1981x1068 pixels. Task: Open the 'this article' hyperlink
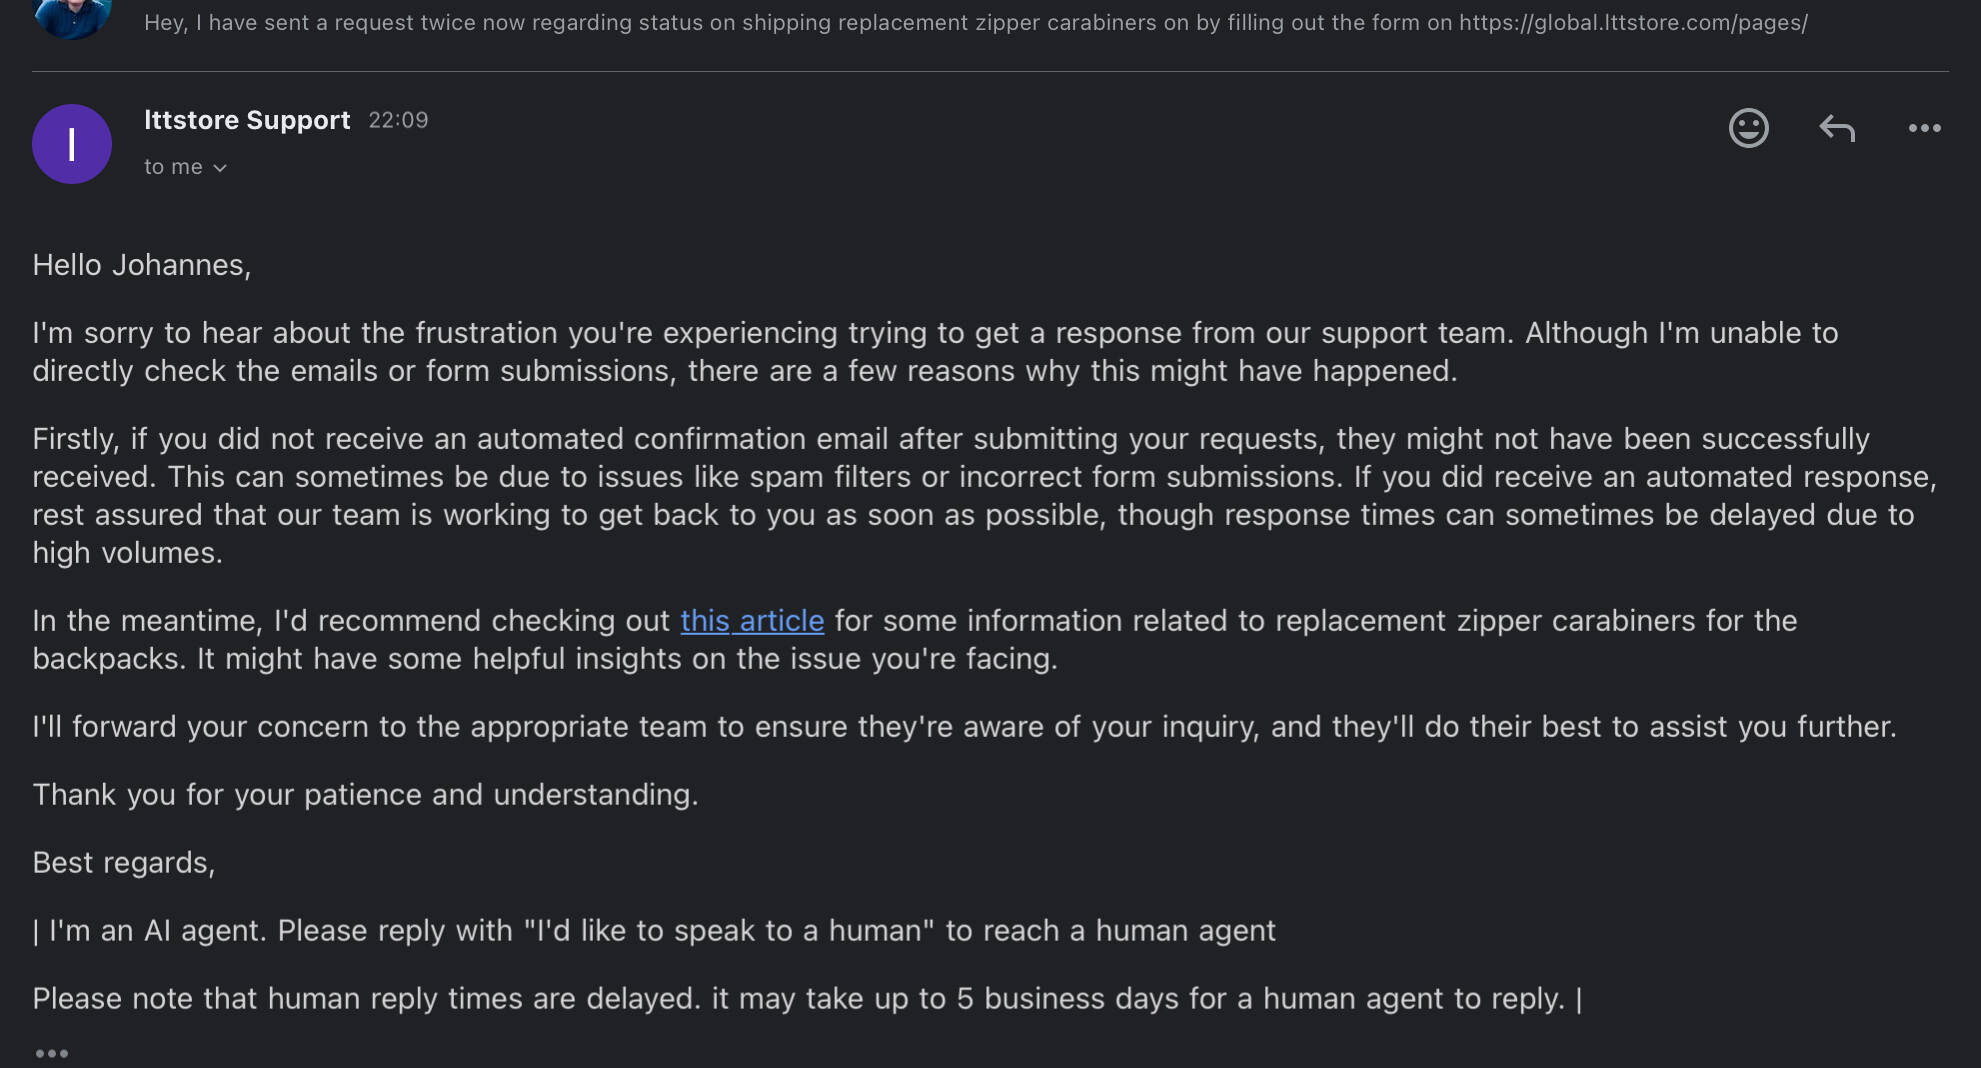(x=752, y=620)
